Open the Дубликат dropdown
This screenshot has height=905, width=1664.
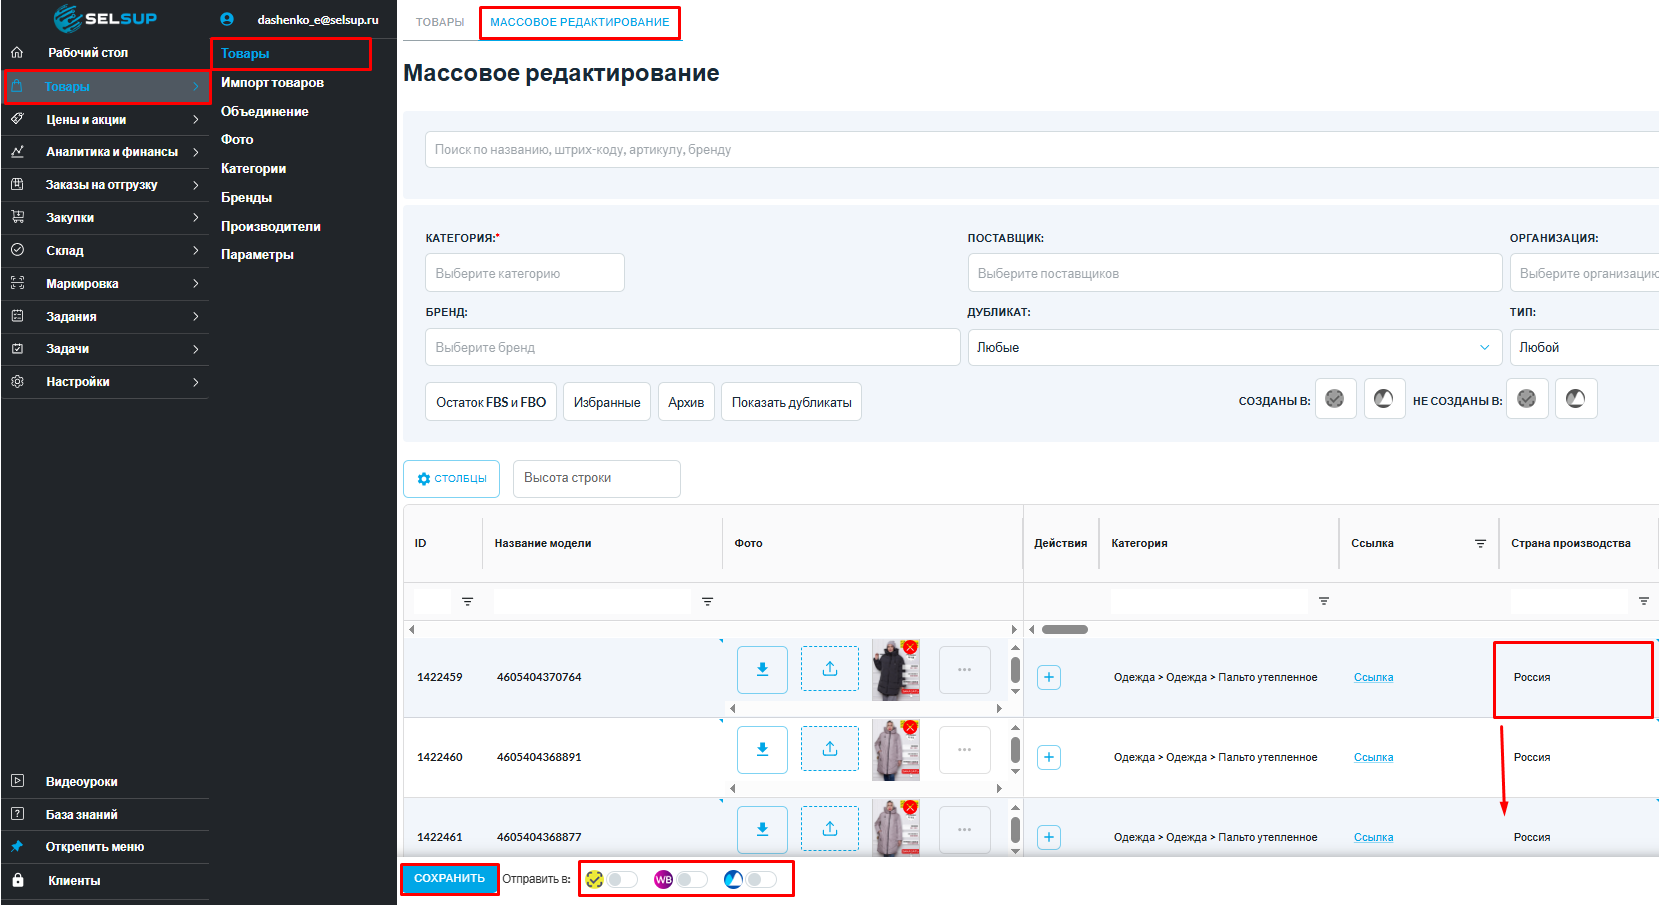coord(1233,347)
